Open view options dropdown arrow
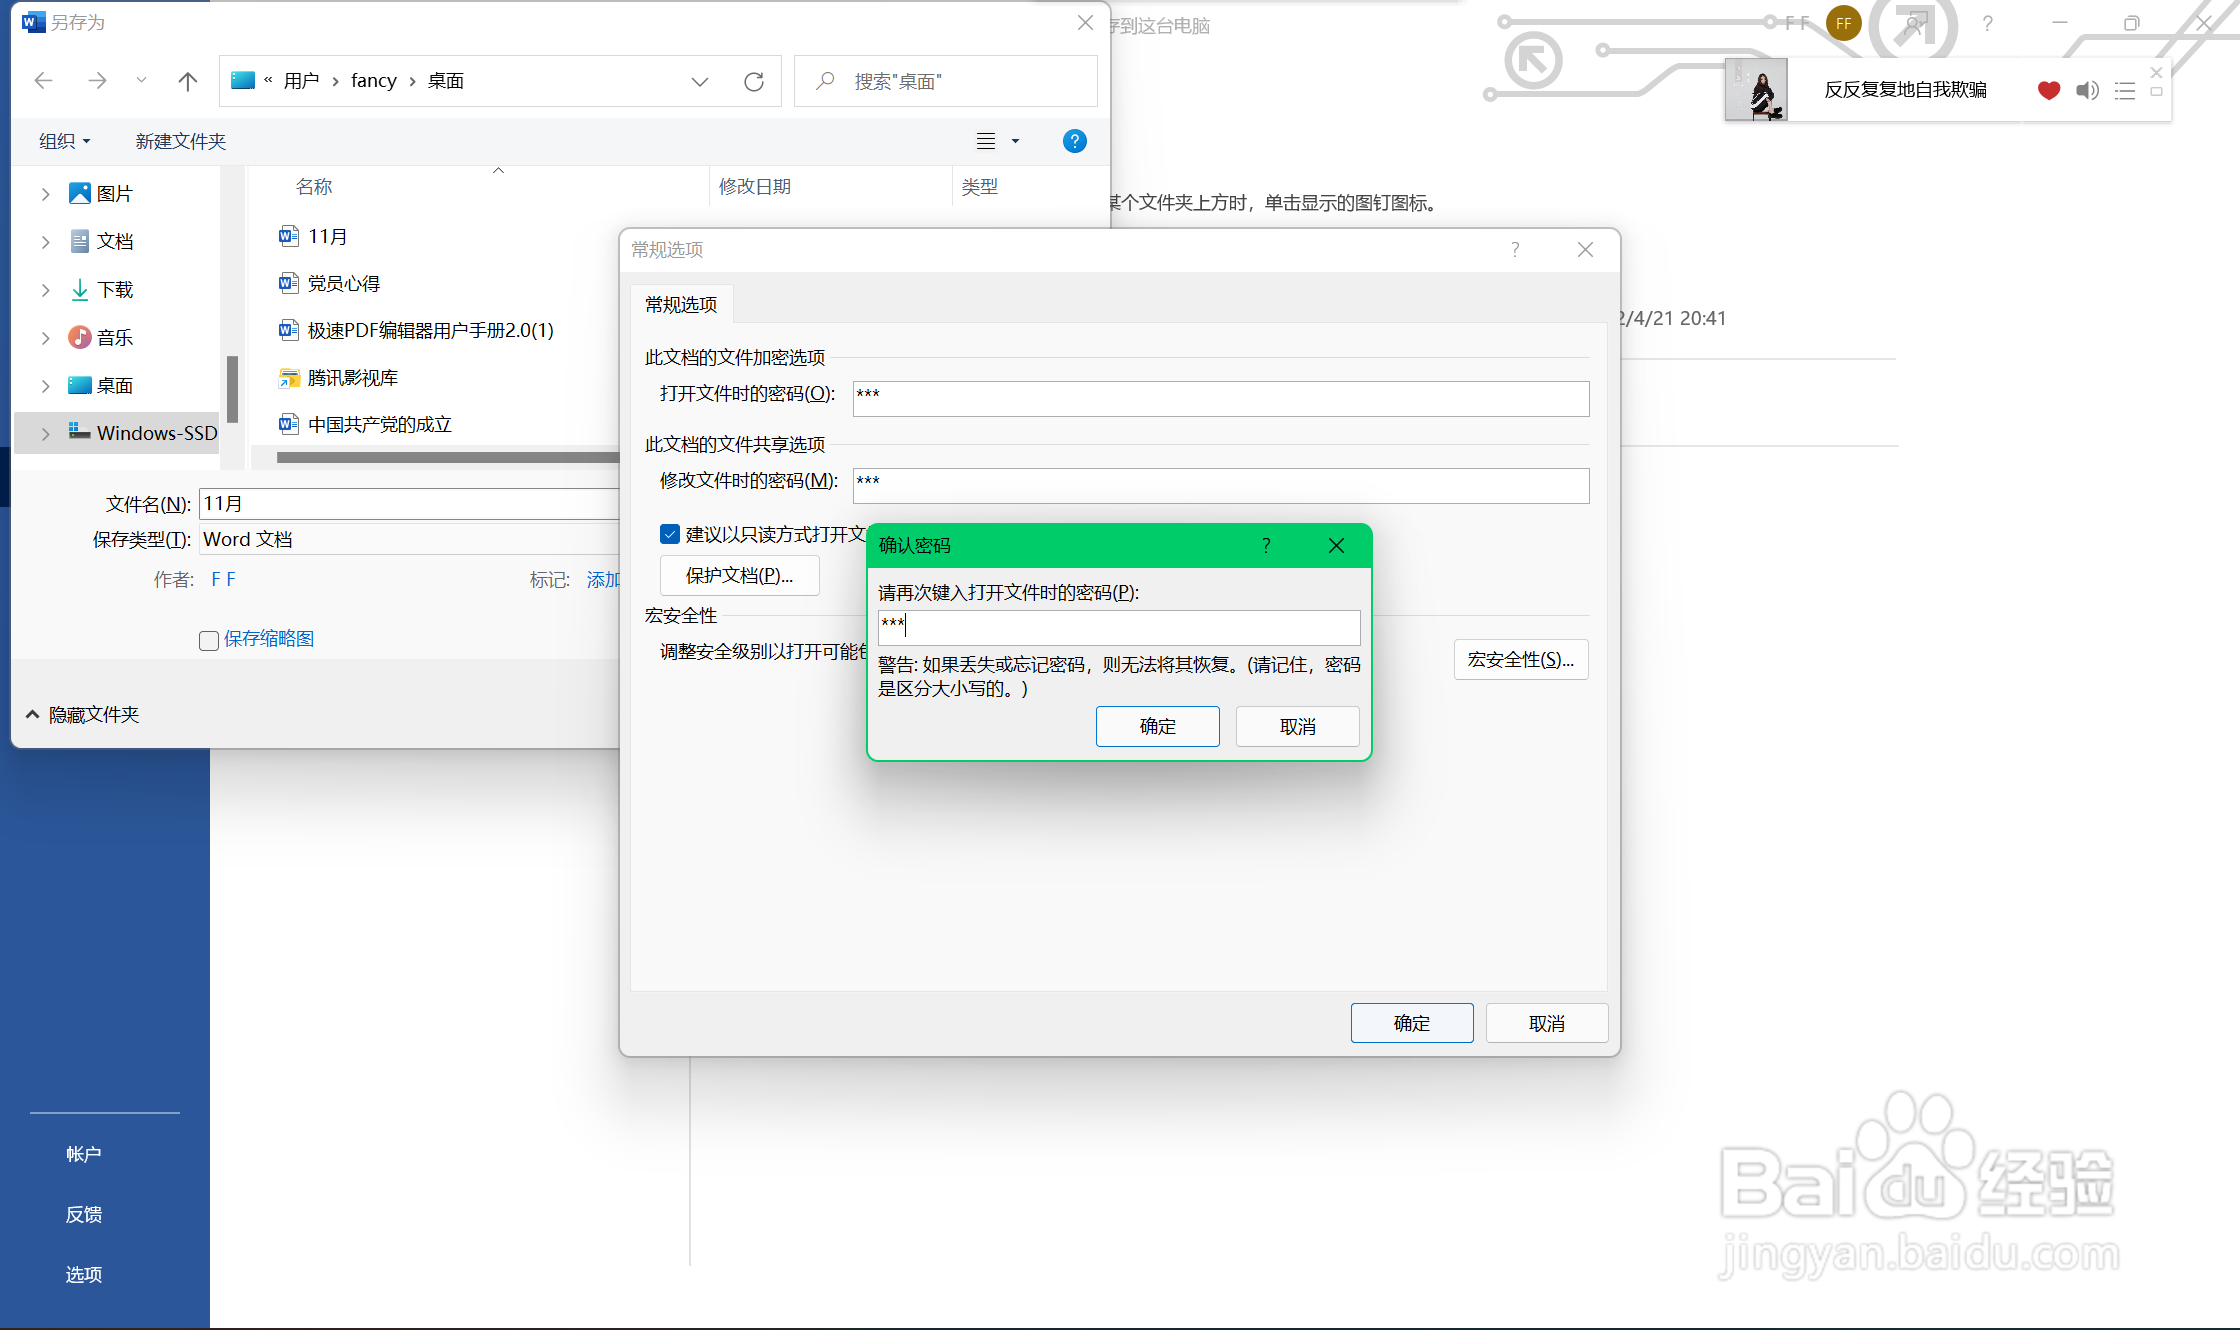Viewport: 2240px width, 1330px height. (x=1015, y=141)
